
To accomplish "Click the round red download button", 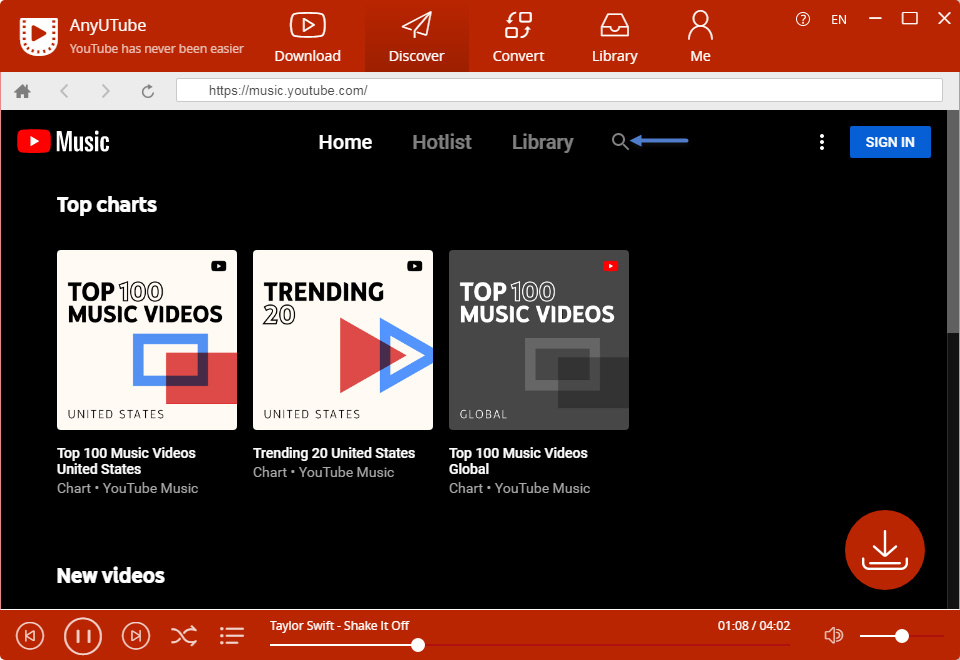I will tap(884, 550).
